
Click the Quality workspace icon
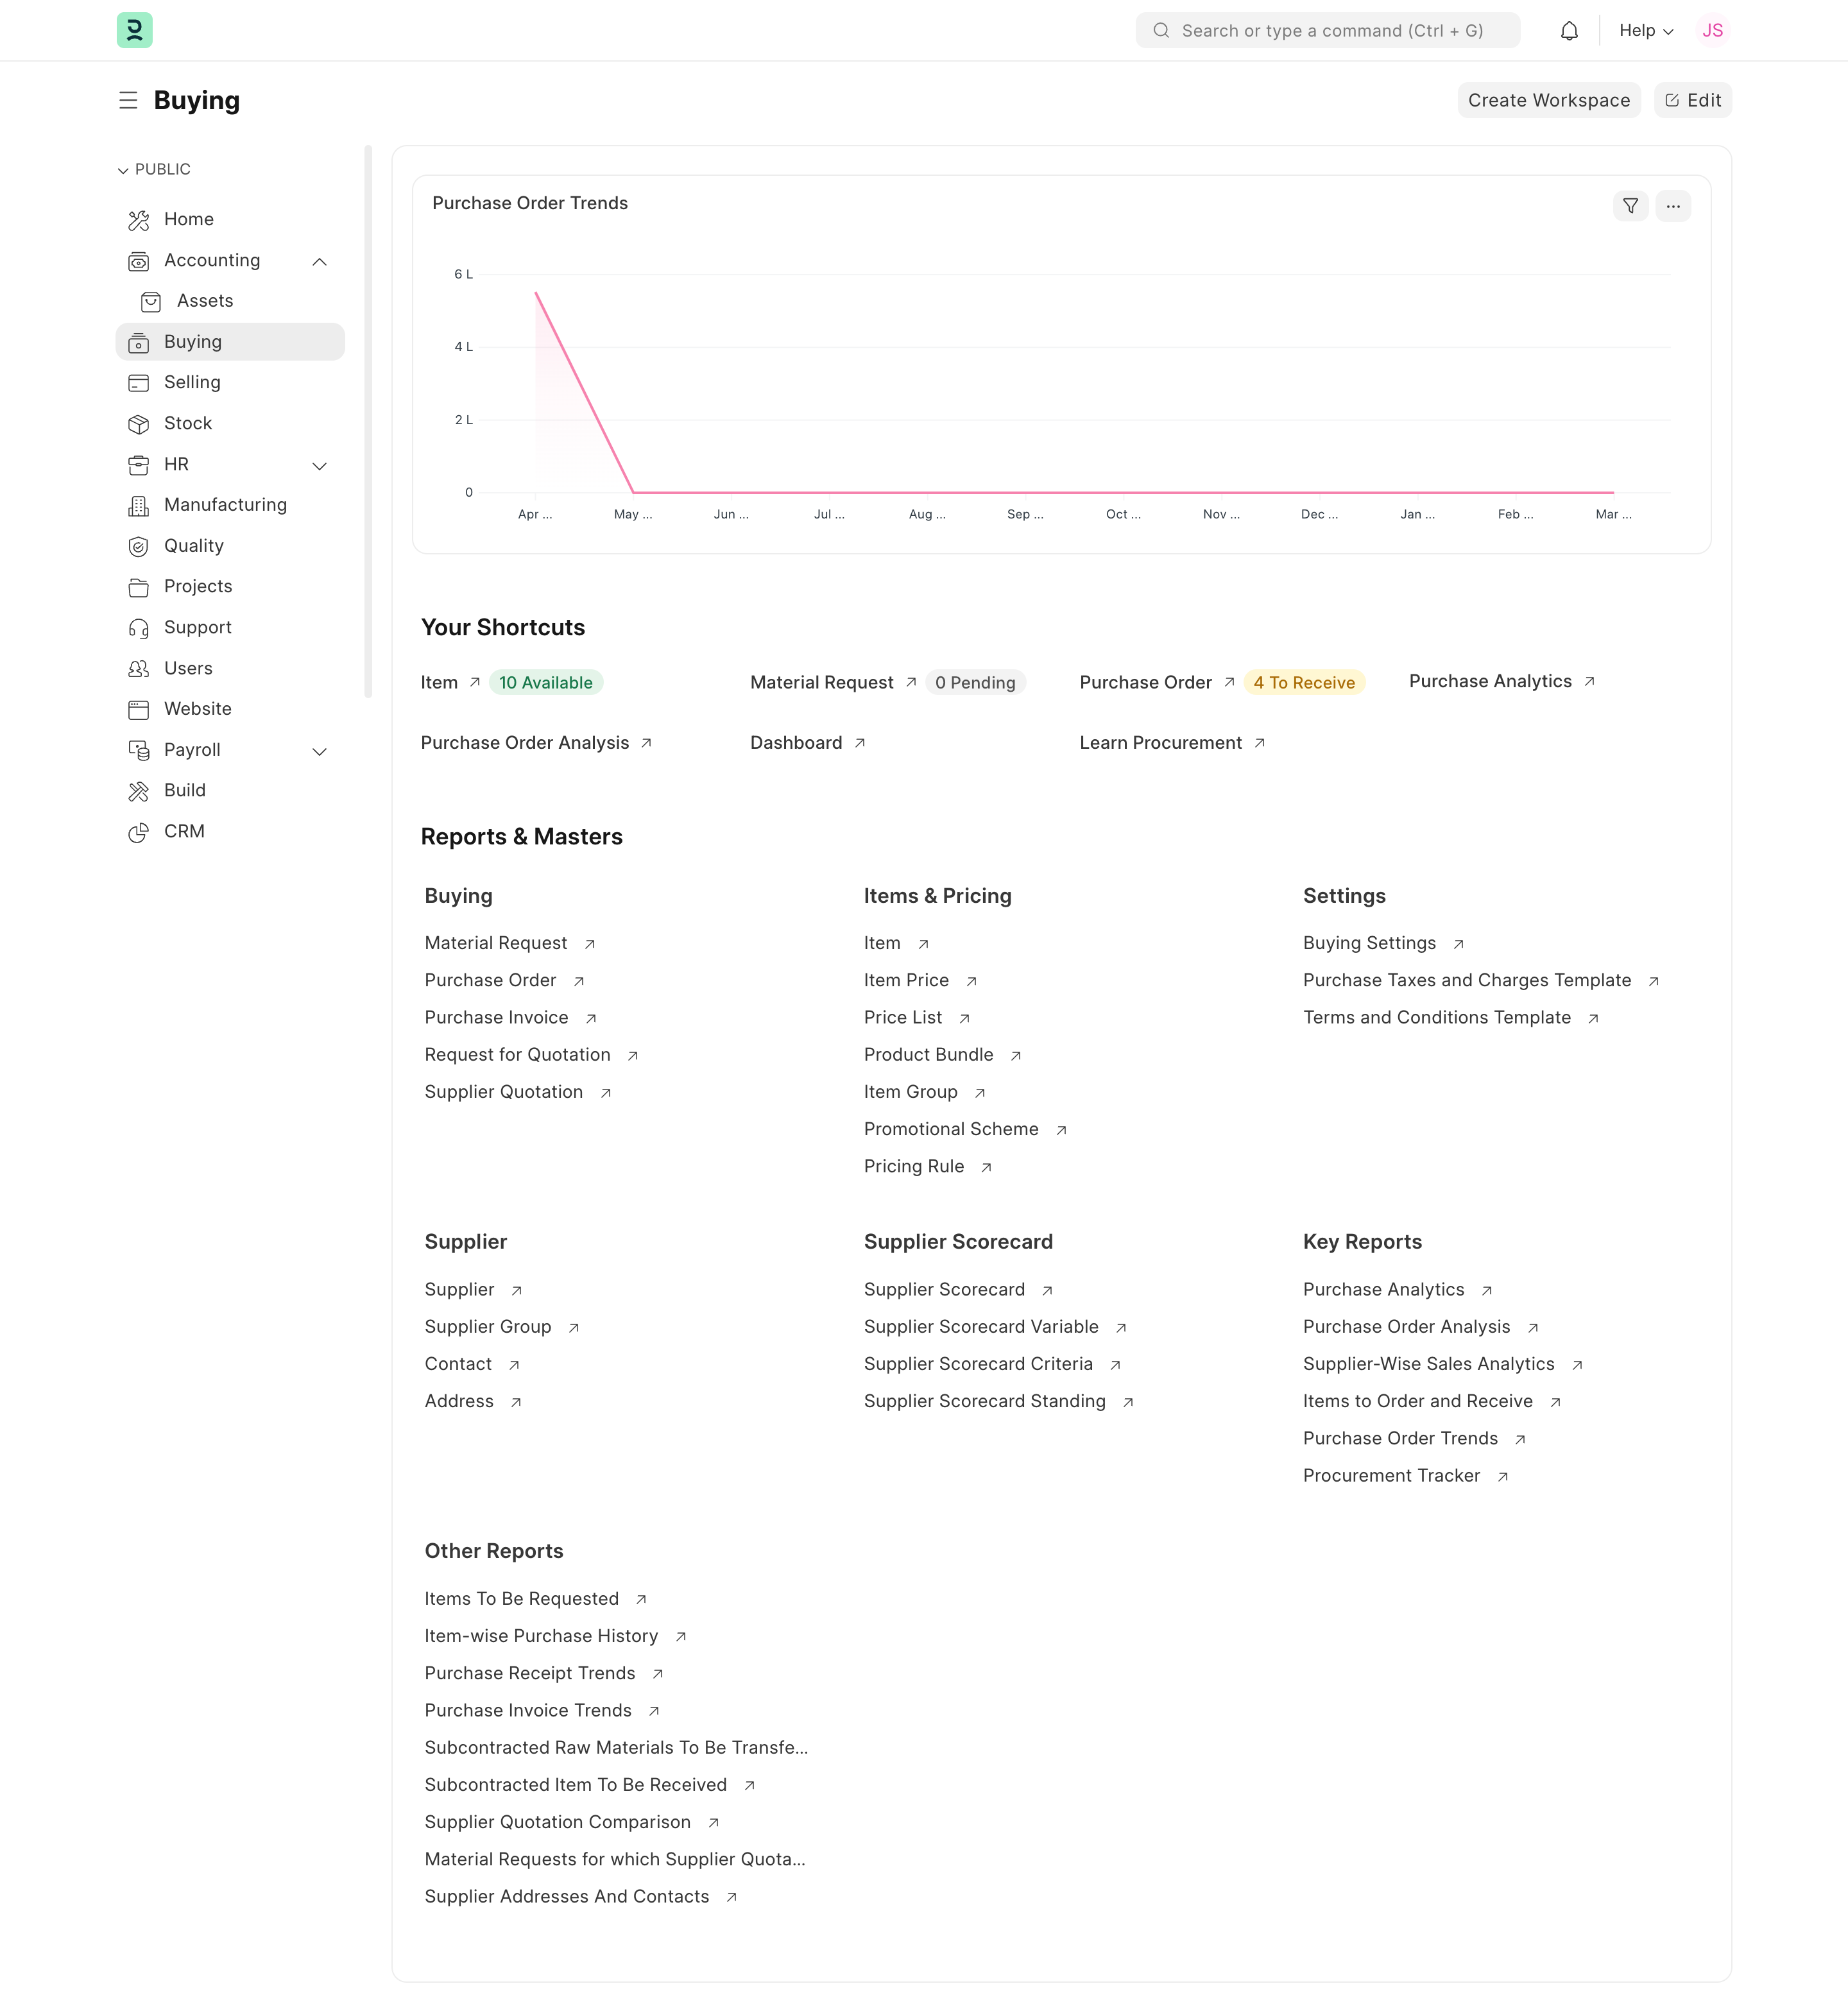[x=139, y=546]
